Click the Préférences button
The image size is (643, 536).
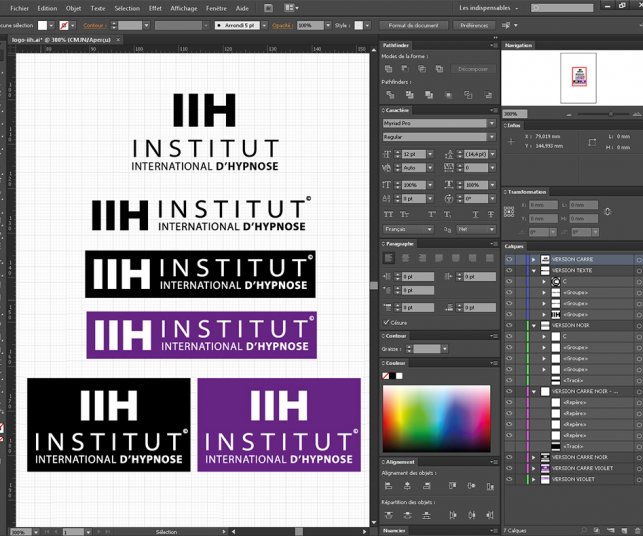[473, 23]
